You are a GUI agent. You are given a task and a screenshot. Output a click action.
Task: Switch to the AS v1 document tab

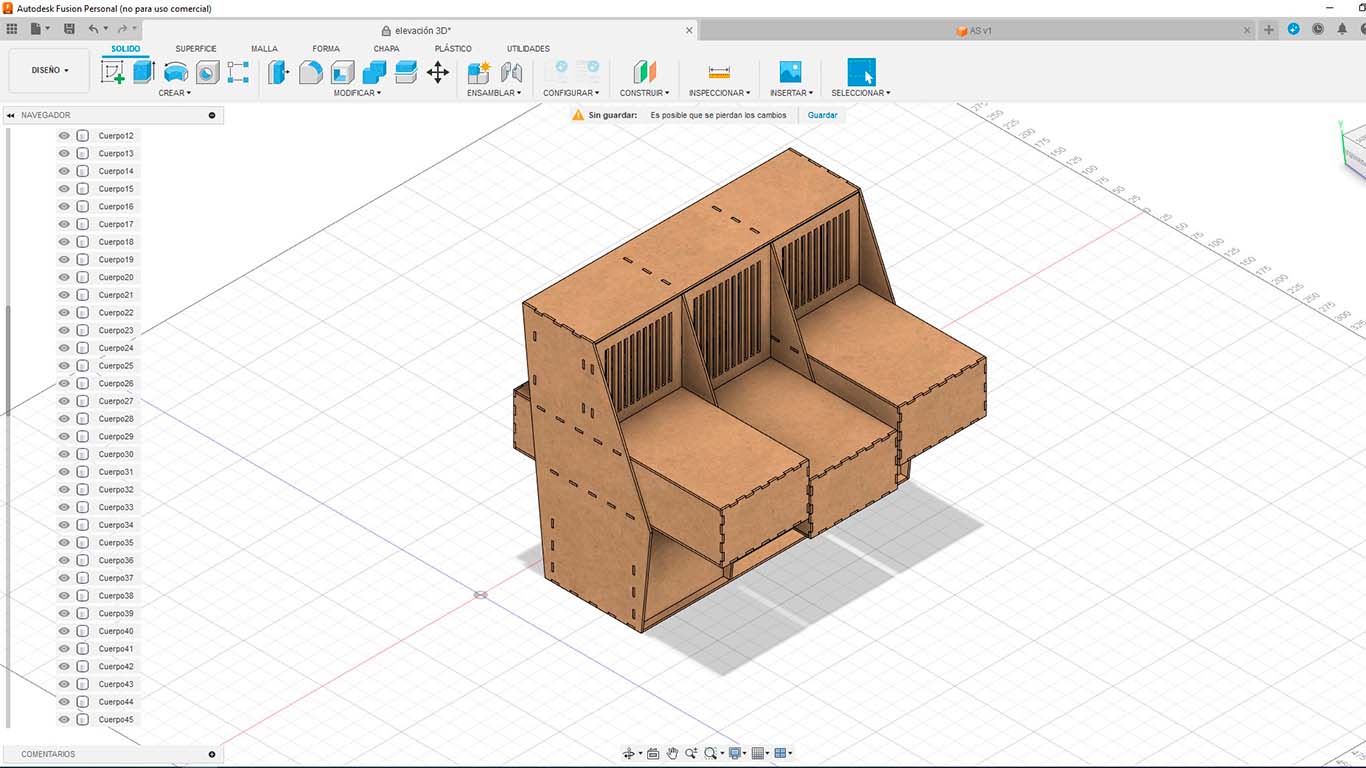tap(974, 31)
